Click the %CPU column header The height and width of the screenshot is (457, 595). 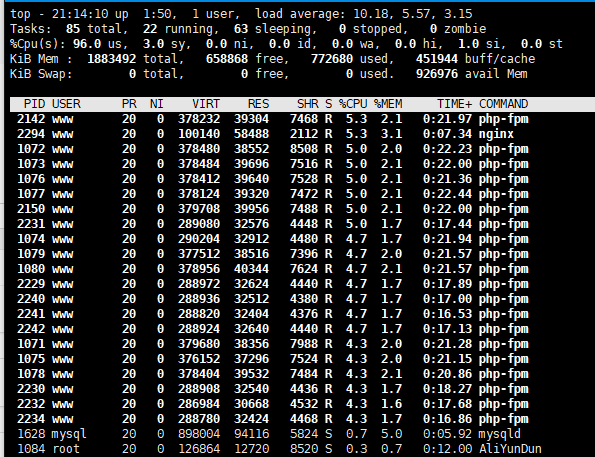pos(353,104)
